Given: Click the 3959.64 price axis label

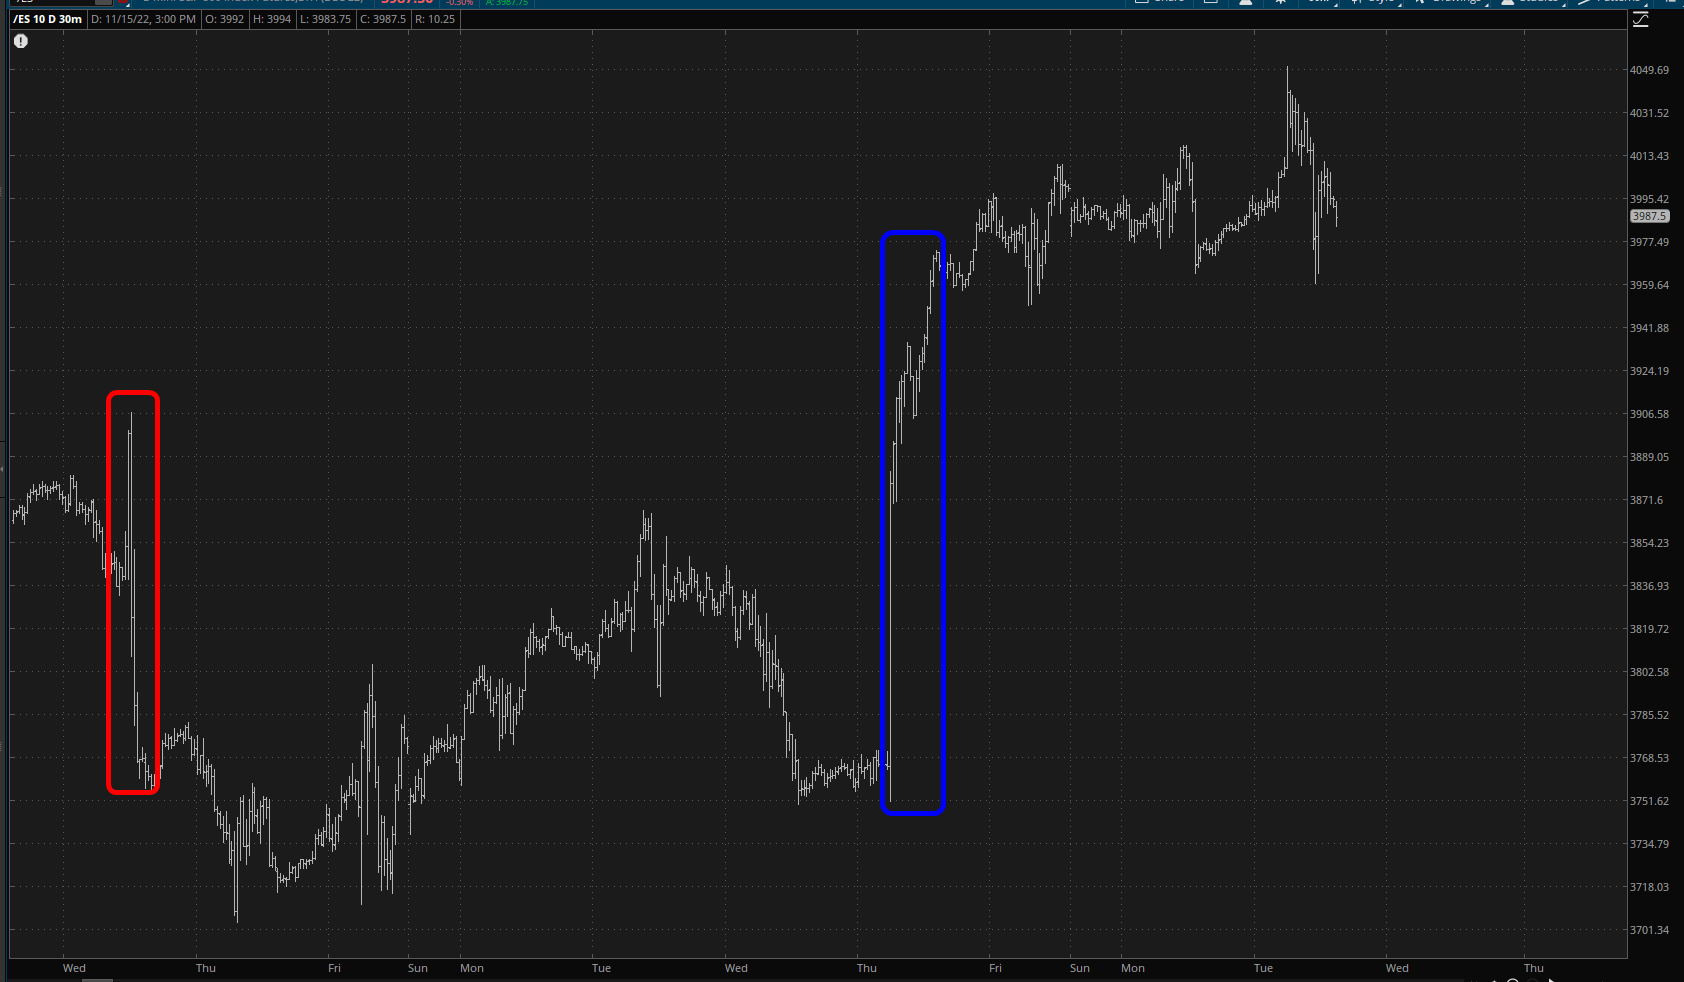Looking at the screenshot, I should tap(1649, 285).
